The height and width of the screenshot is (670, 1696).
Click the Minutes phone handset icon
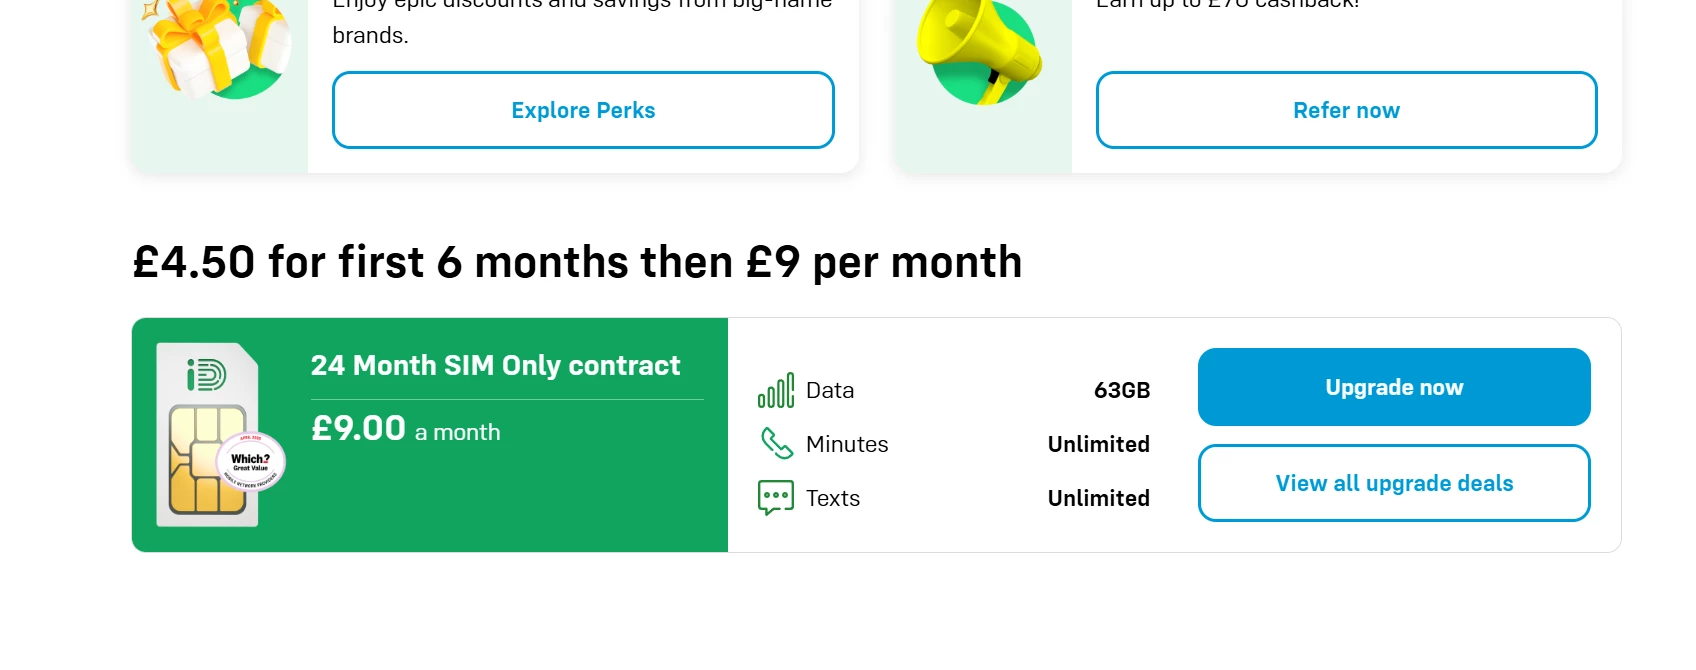[x=776, y=443]
